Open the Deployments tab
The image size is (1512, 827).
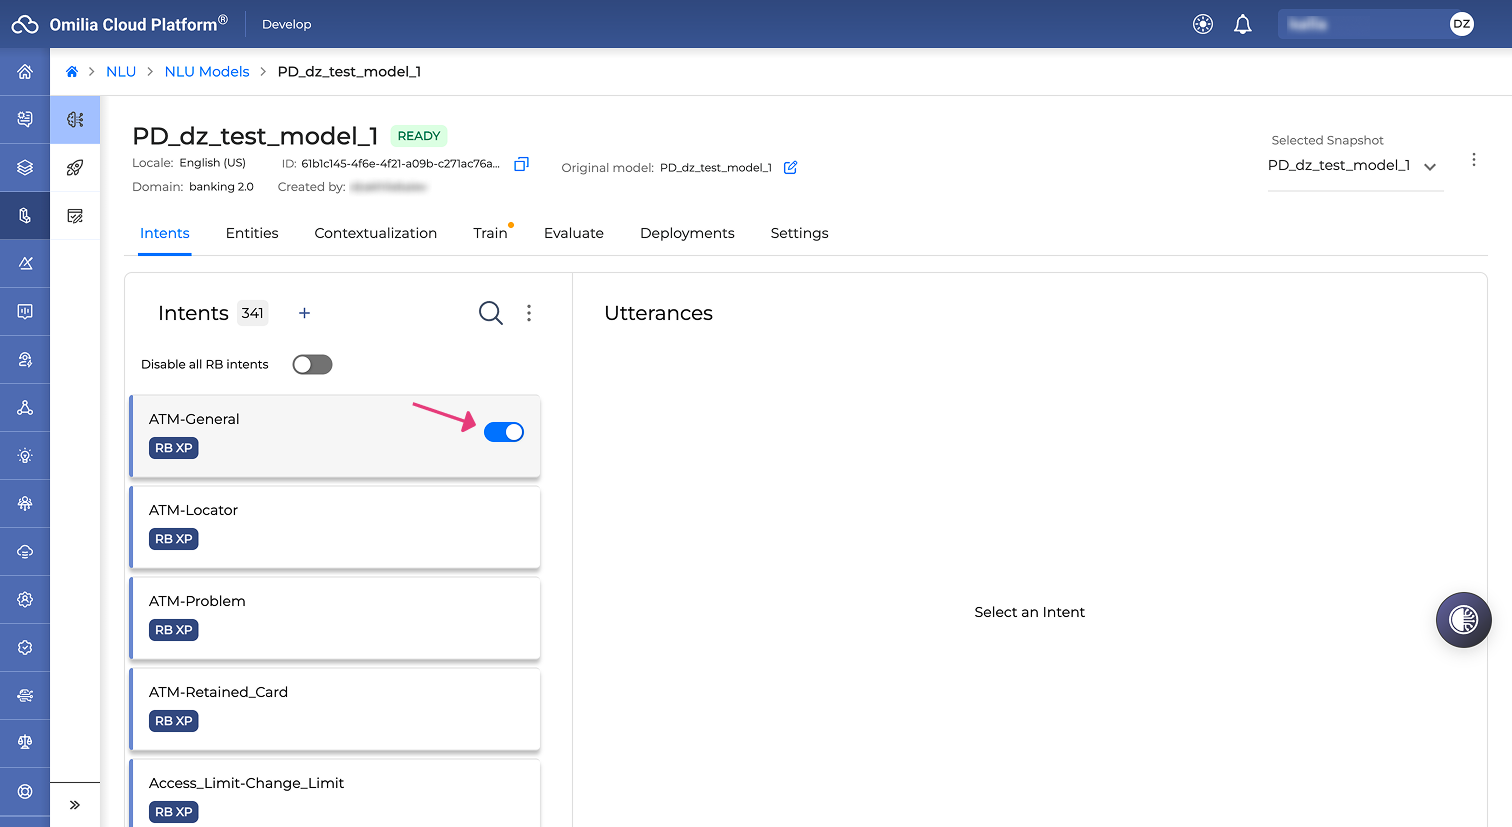687,233
